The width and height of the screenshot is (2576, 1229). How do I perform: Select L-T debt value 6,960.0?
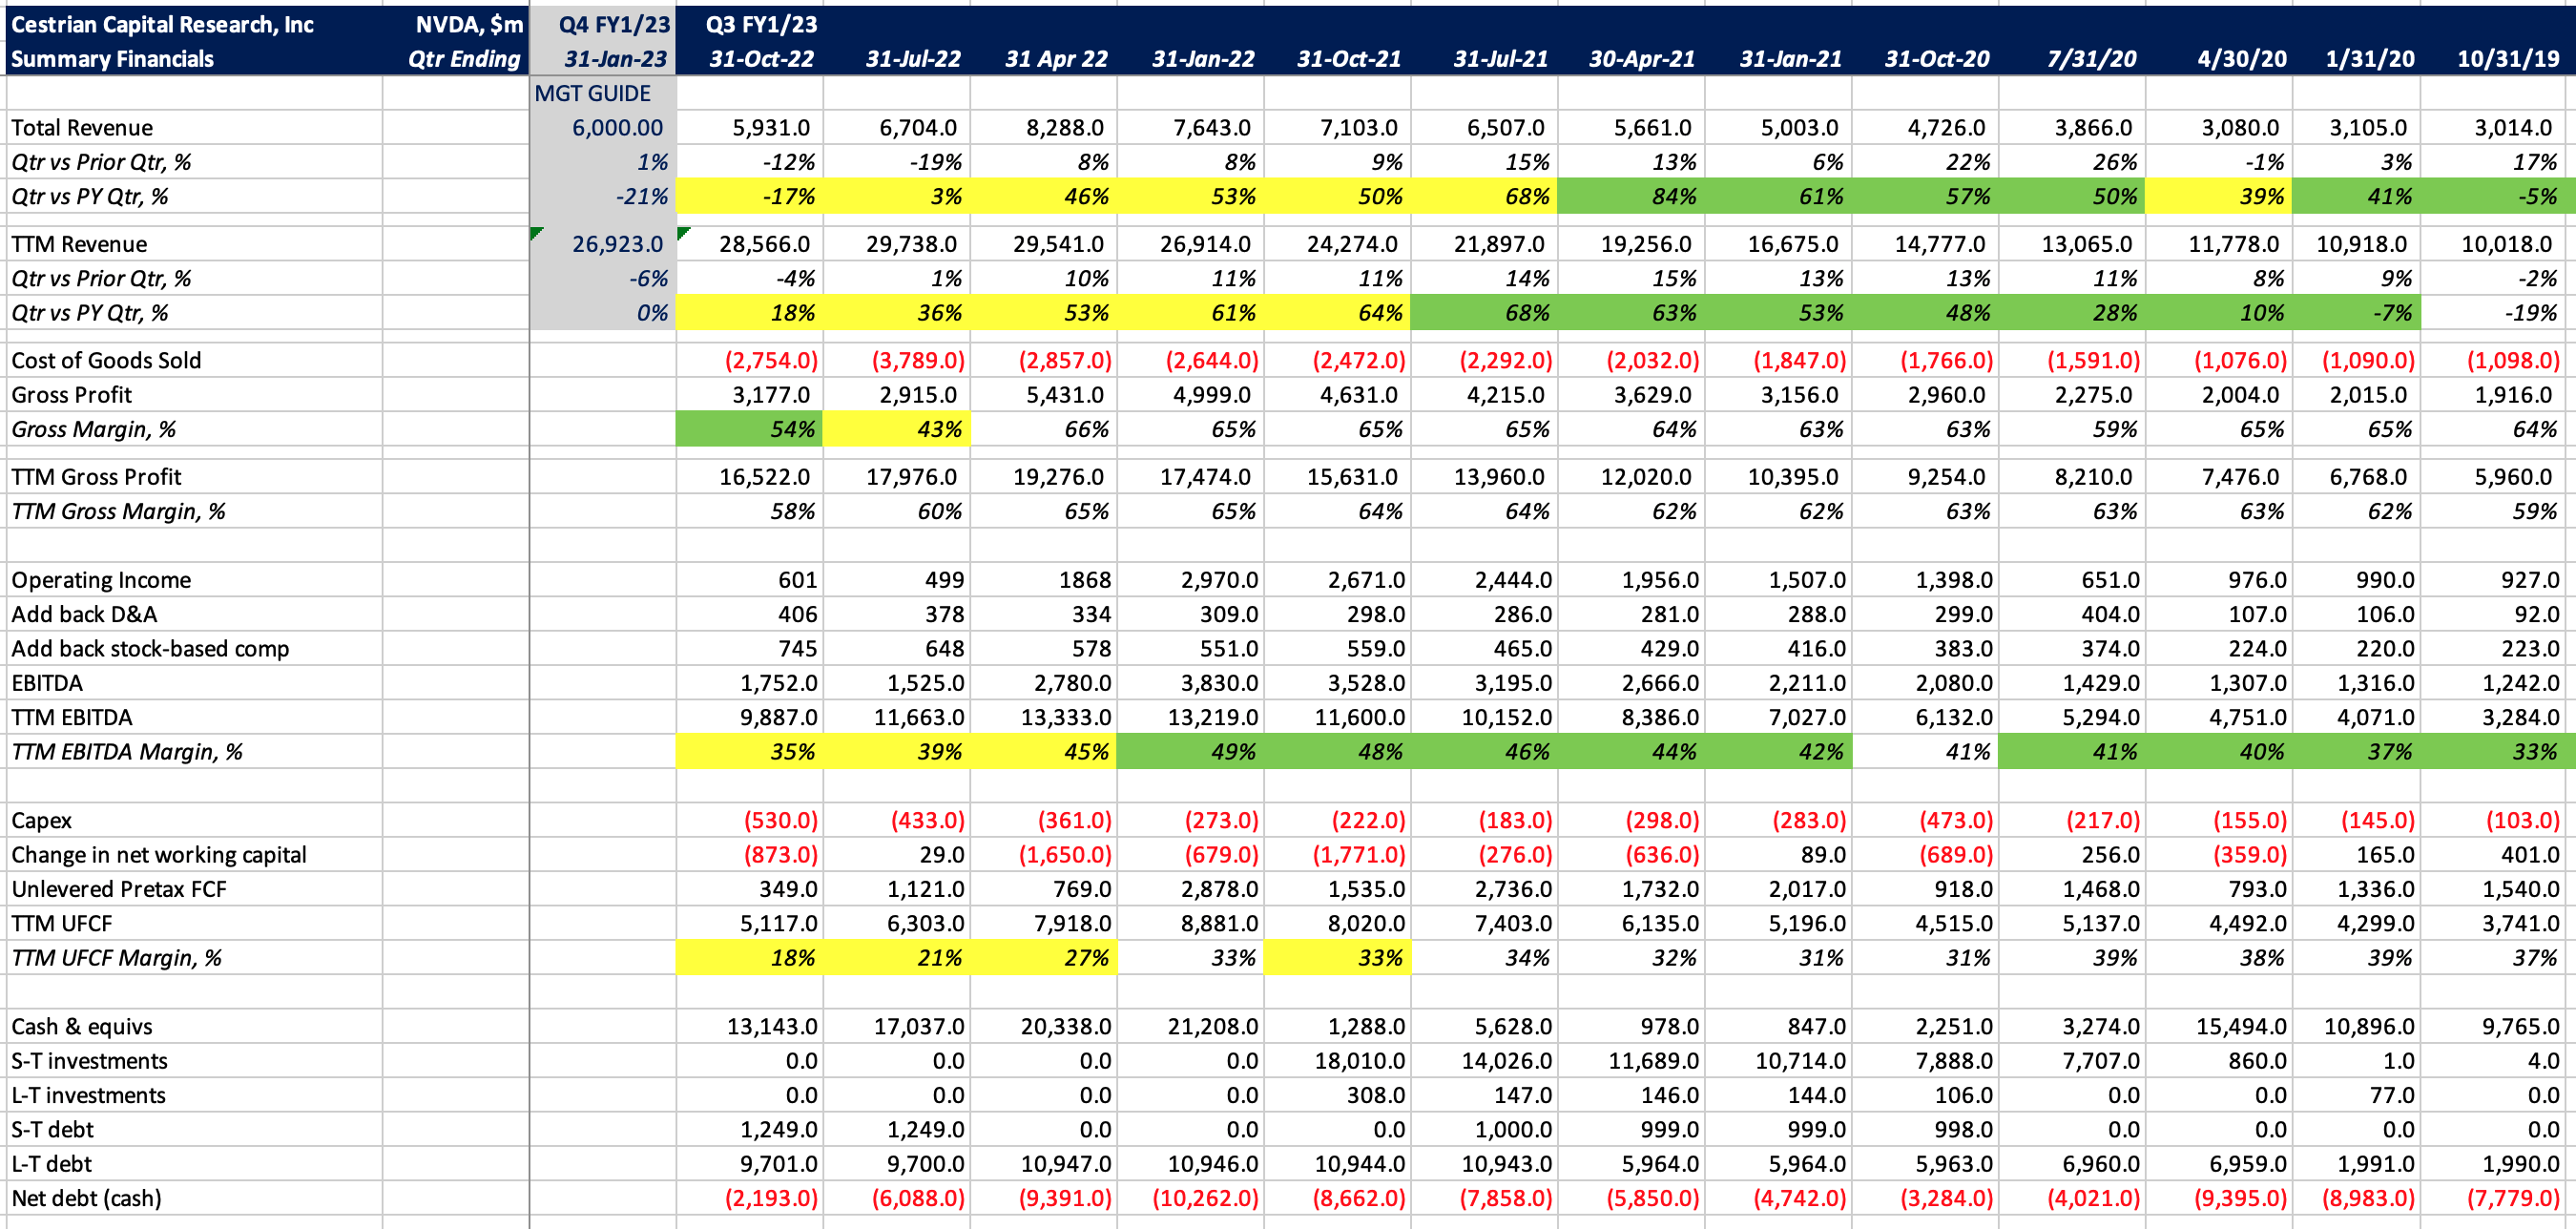[x=2100, y=1164]
